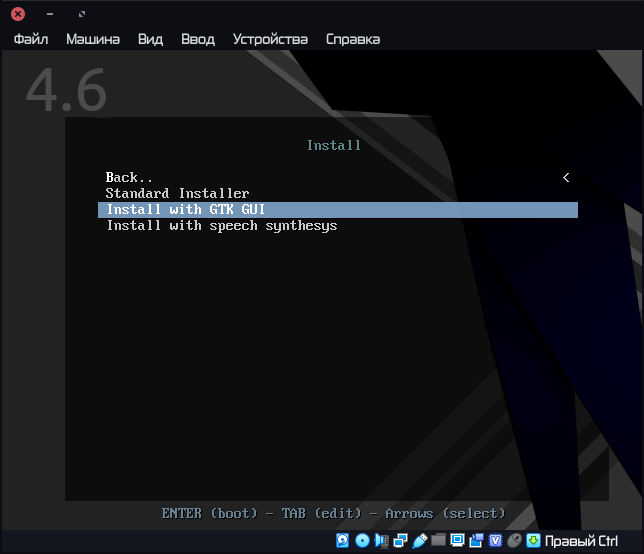Screen dimensions: 644x554
Task: Click the USB devices status icon
Action: pos(419,541)
